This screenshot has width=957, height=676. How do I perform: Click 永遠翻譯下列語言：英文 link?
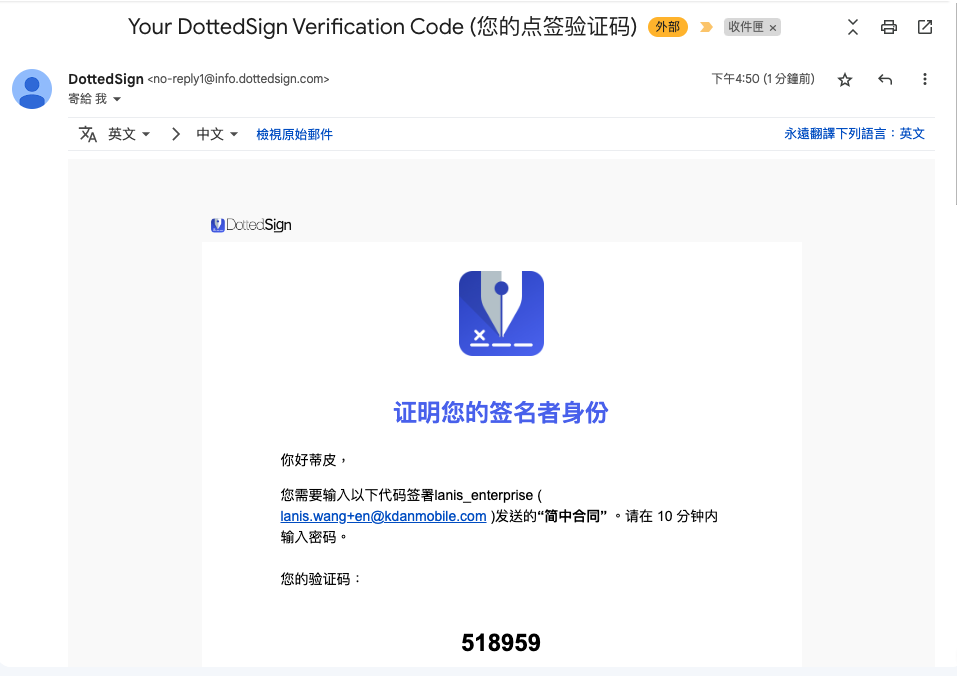pos(854,134)
